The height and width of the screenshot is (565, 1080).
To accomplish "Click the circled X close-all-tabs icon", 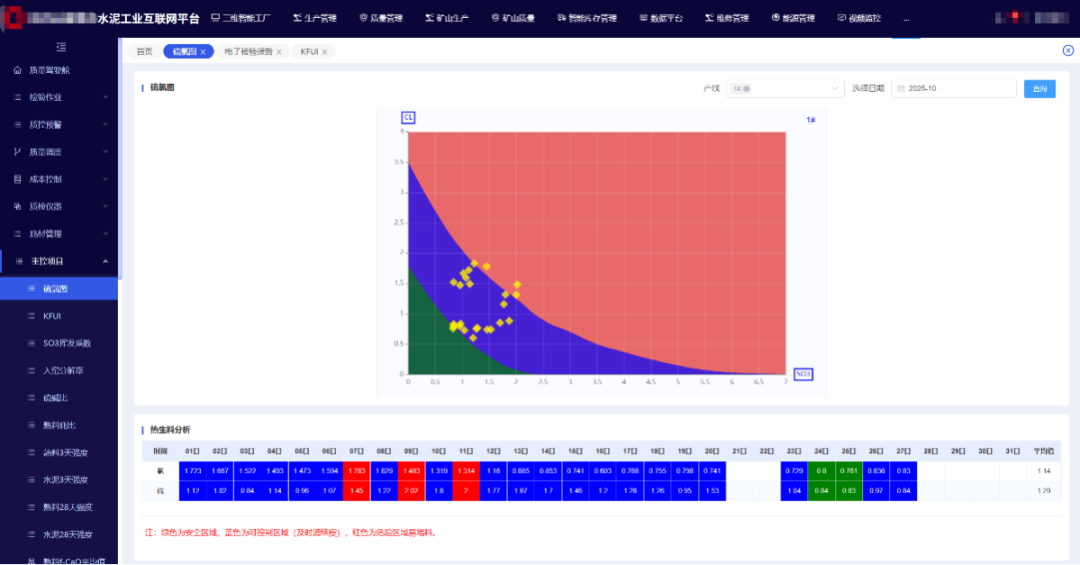I will click(1068, 51).
